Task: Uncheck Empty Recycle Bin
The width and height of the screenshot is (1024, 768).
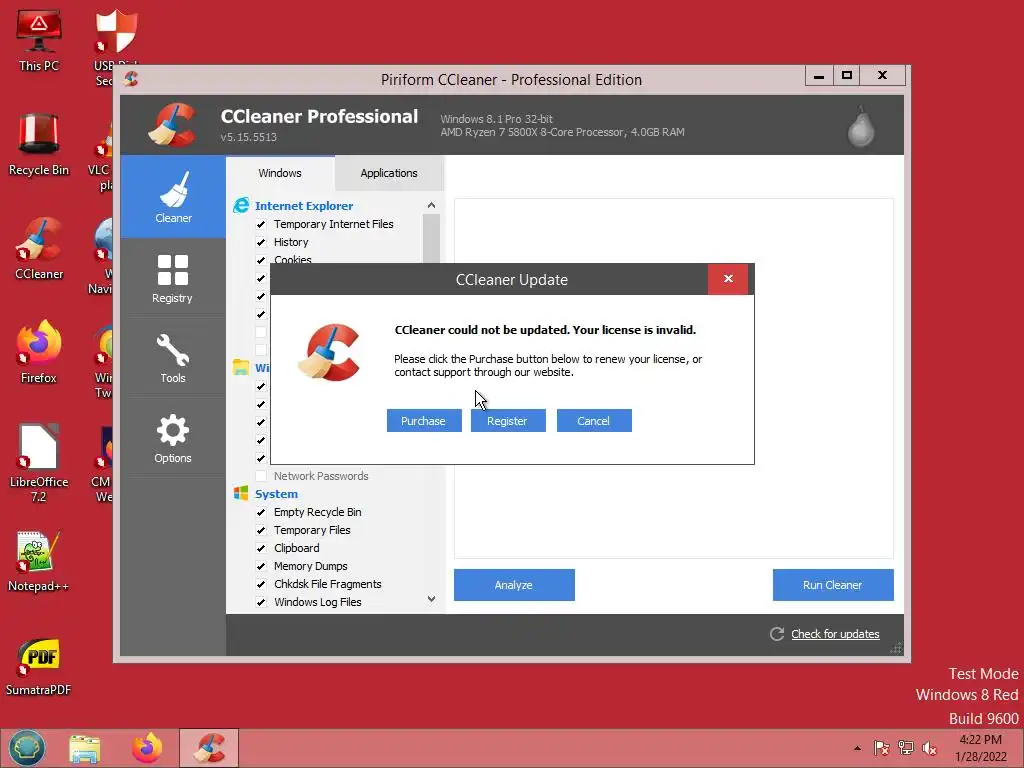Action: (x=261, y=512)
